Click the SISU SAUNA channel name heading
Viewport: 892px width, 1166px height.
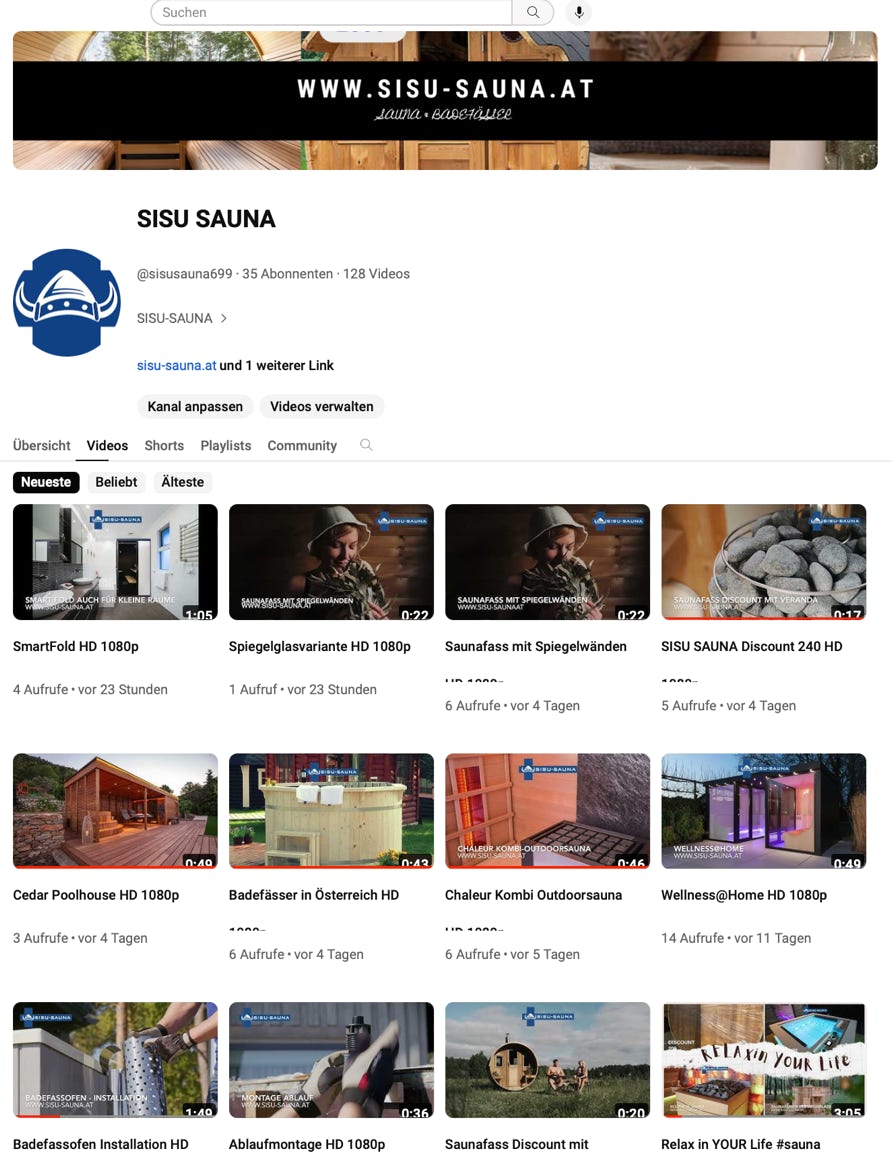click(x=206, y=219)
